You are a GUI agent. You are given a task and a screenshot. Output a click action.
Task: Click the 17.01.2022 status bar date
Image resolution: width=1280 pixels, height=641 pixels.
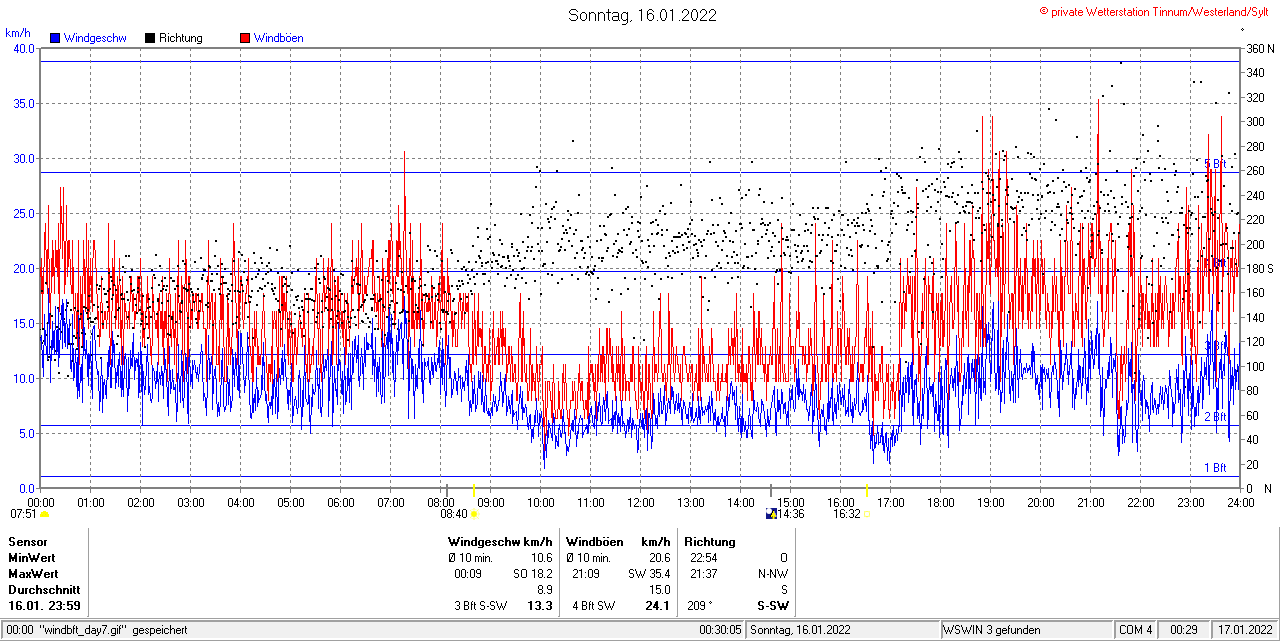1244,630
